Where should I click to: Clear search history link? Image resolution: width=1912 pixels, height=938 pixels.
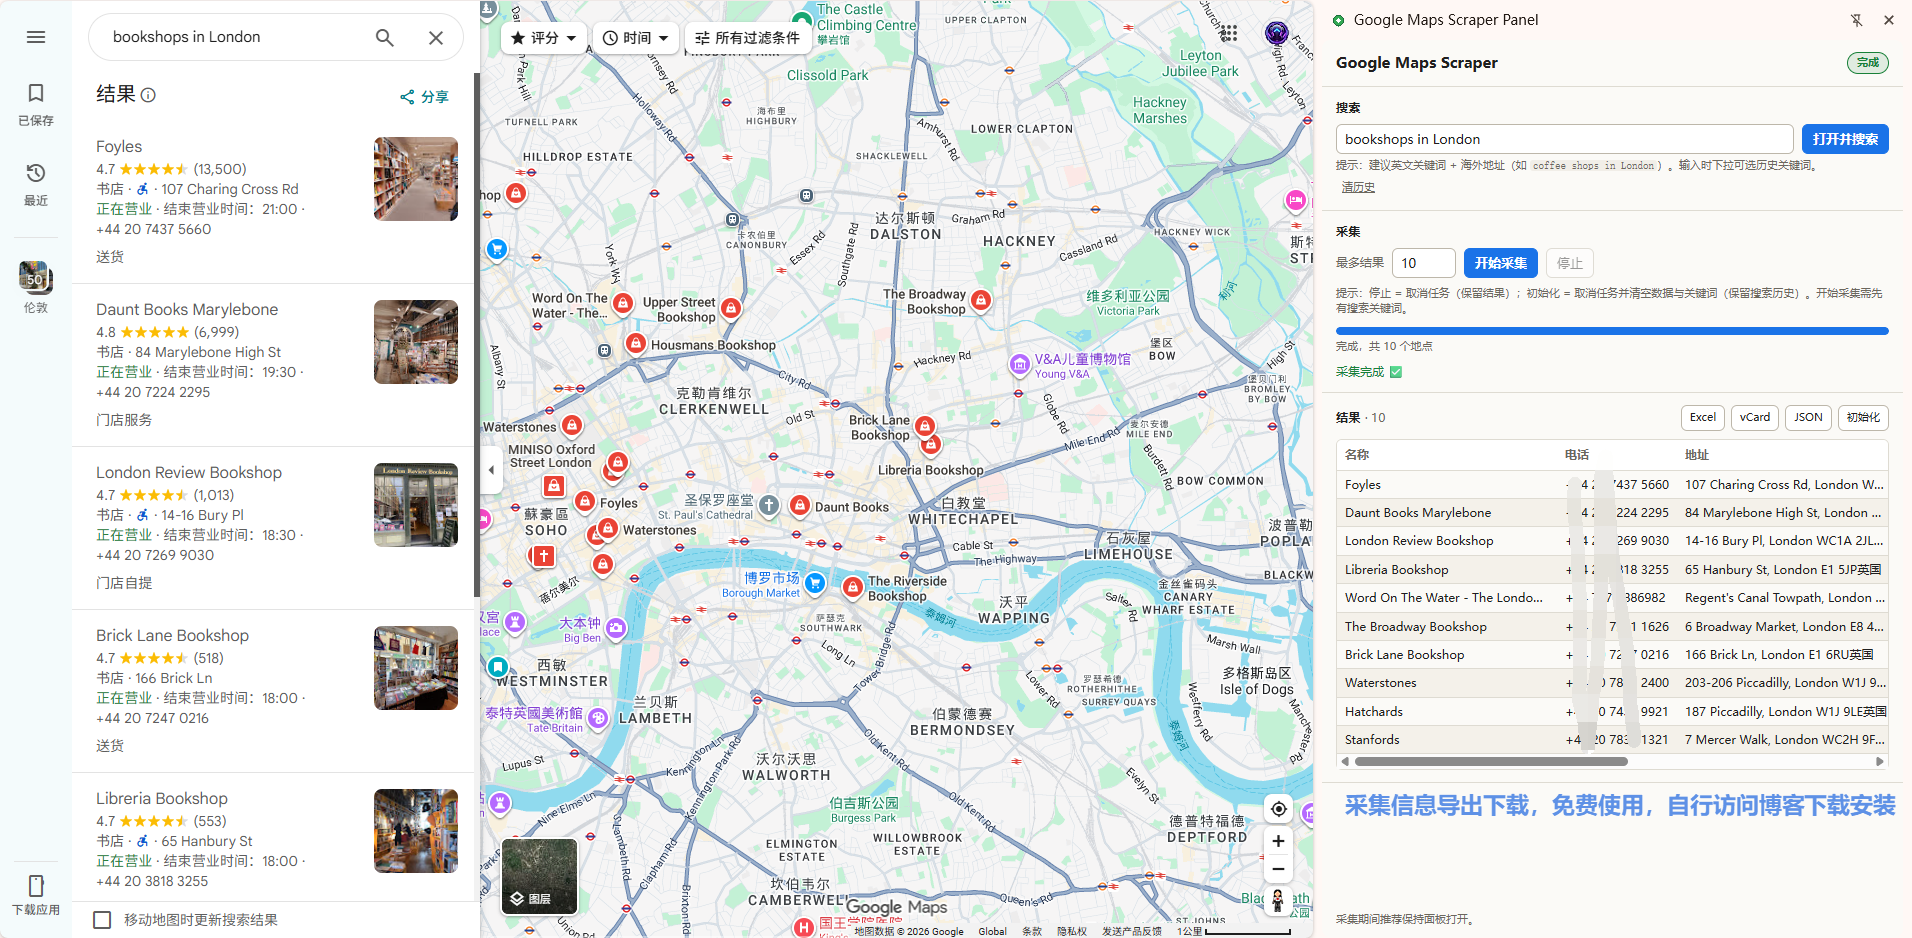tap(1358, 187)
